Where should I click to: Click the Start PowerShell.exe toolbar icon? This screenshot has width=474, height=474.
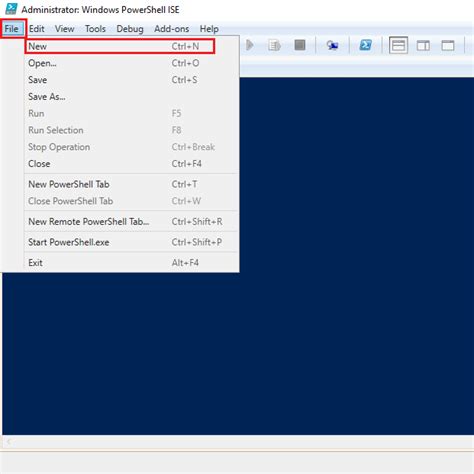pyautogui.click(x=366, y=45)
